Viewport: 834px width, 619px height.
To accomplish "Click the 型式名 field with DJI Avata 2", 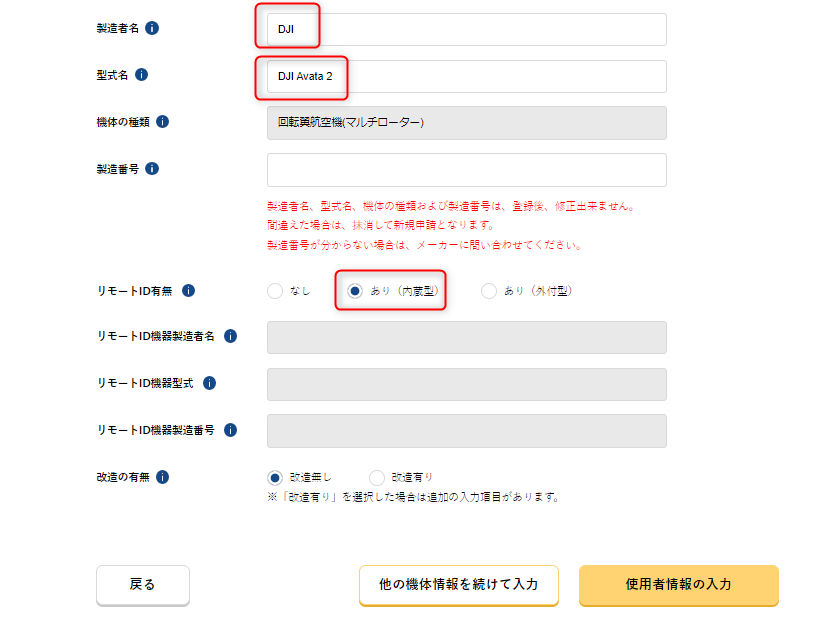I will [466, 76].
